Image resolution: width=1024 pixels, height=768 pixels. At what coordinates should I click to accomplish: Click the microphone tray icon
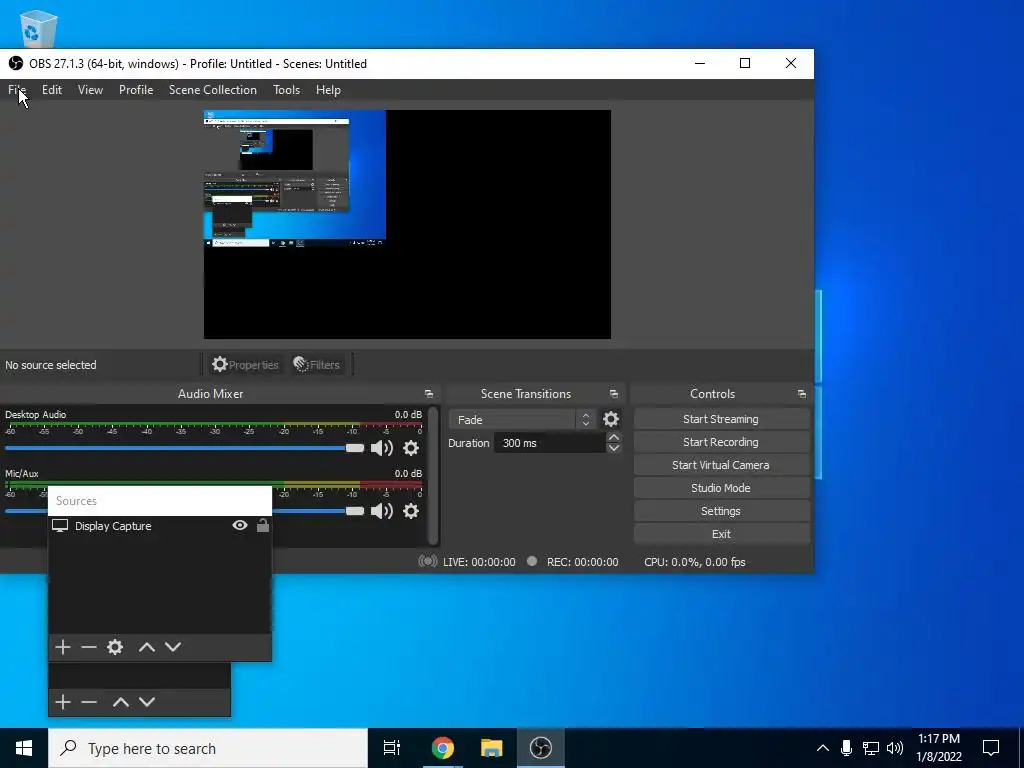pyautogui.click(x=846, y=748)
